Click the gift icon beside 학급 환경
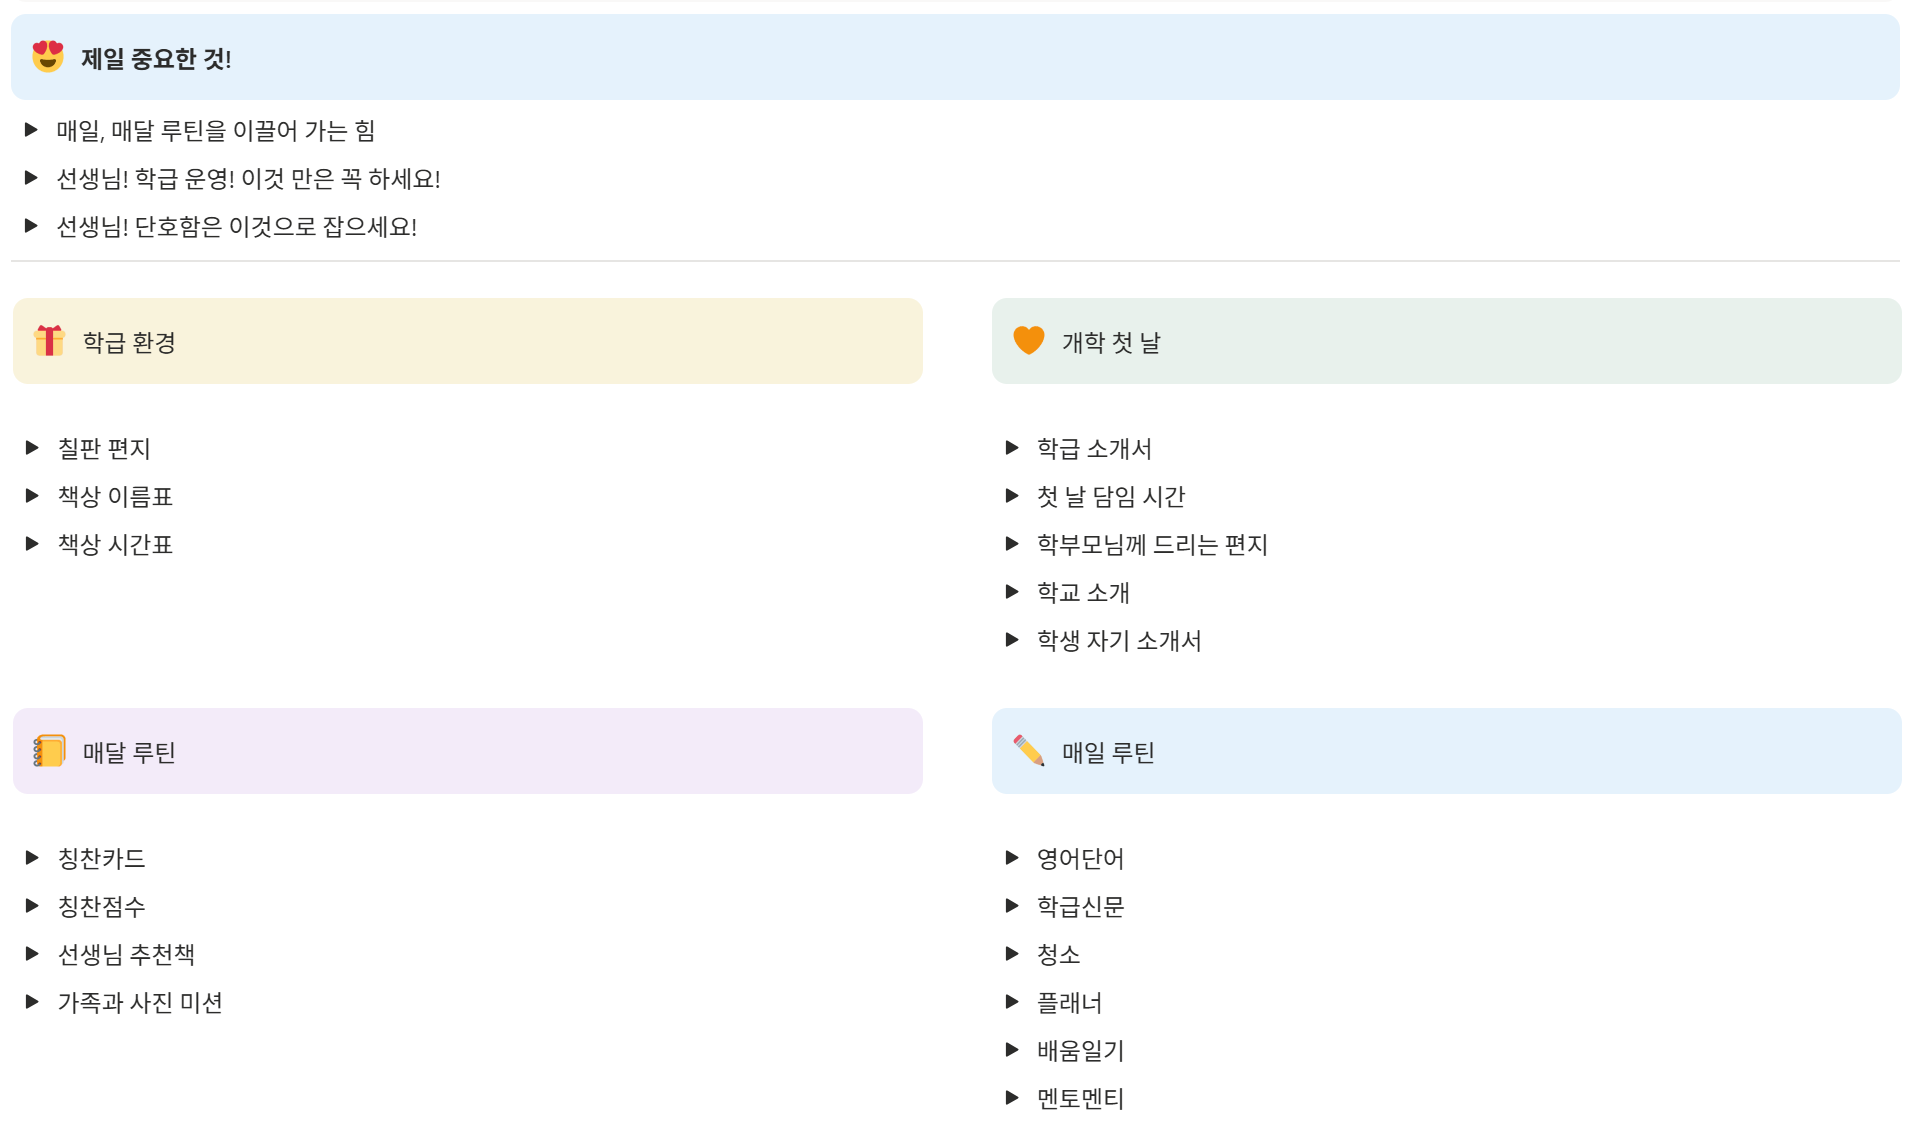 (49, 341)
